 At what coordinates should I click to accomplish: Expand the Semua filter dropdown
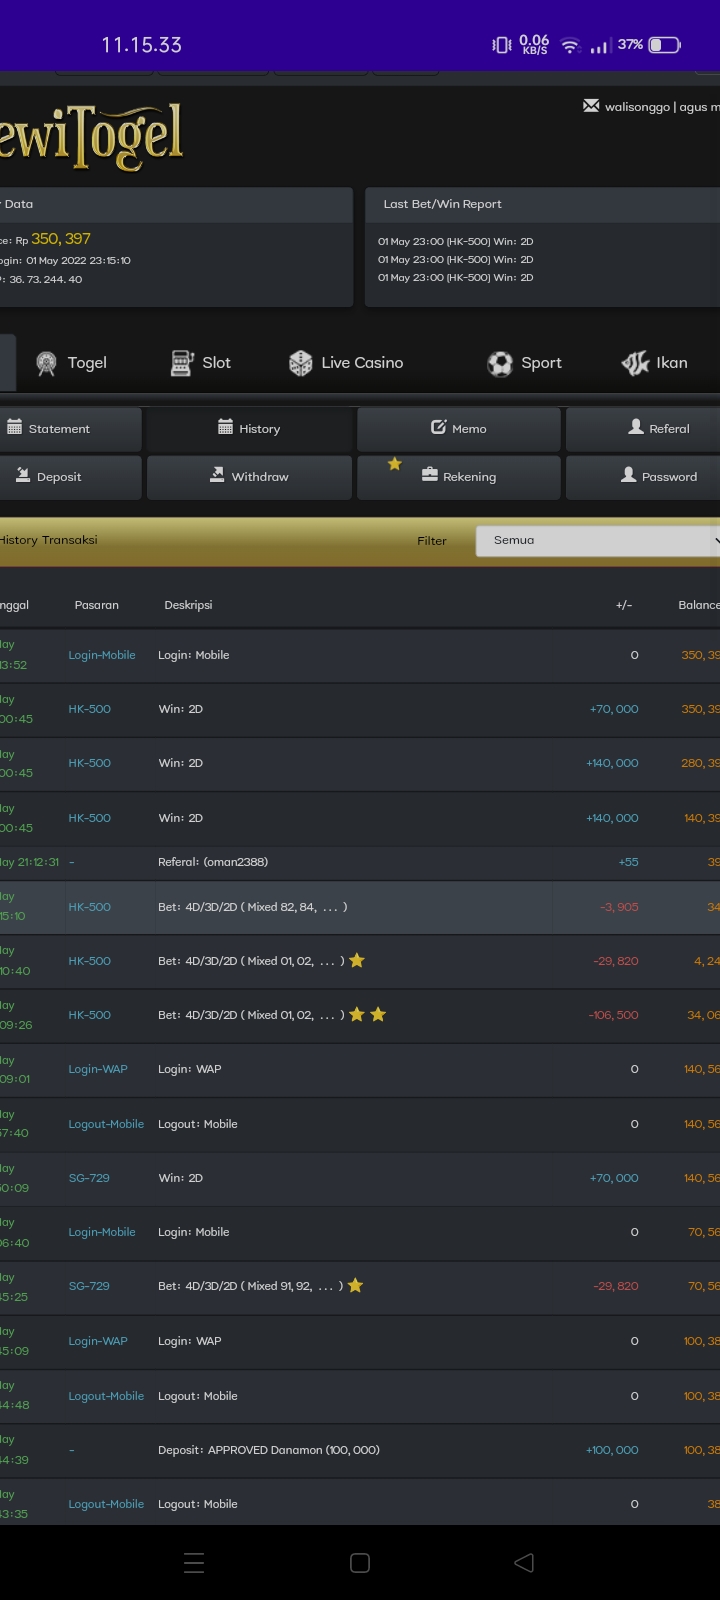click(x=598, y=540)
